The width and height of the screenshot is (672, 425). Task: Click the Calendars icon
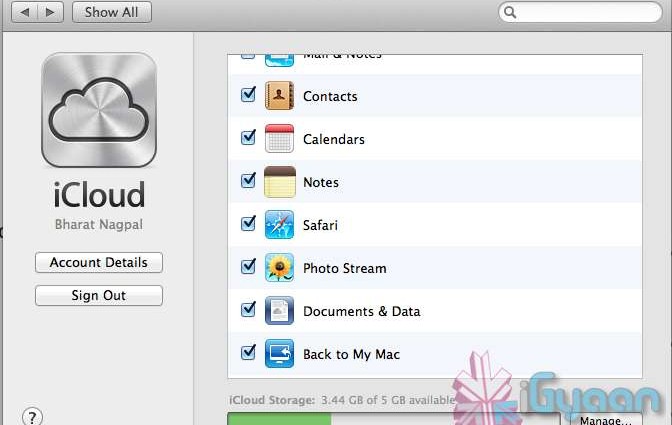tap(279, 139)
